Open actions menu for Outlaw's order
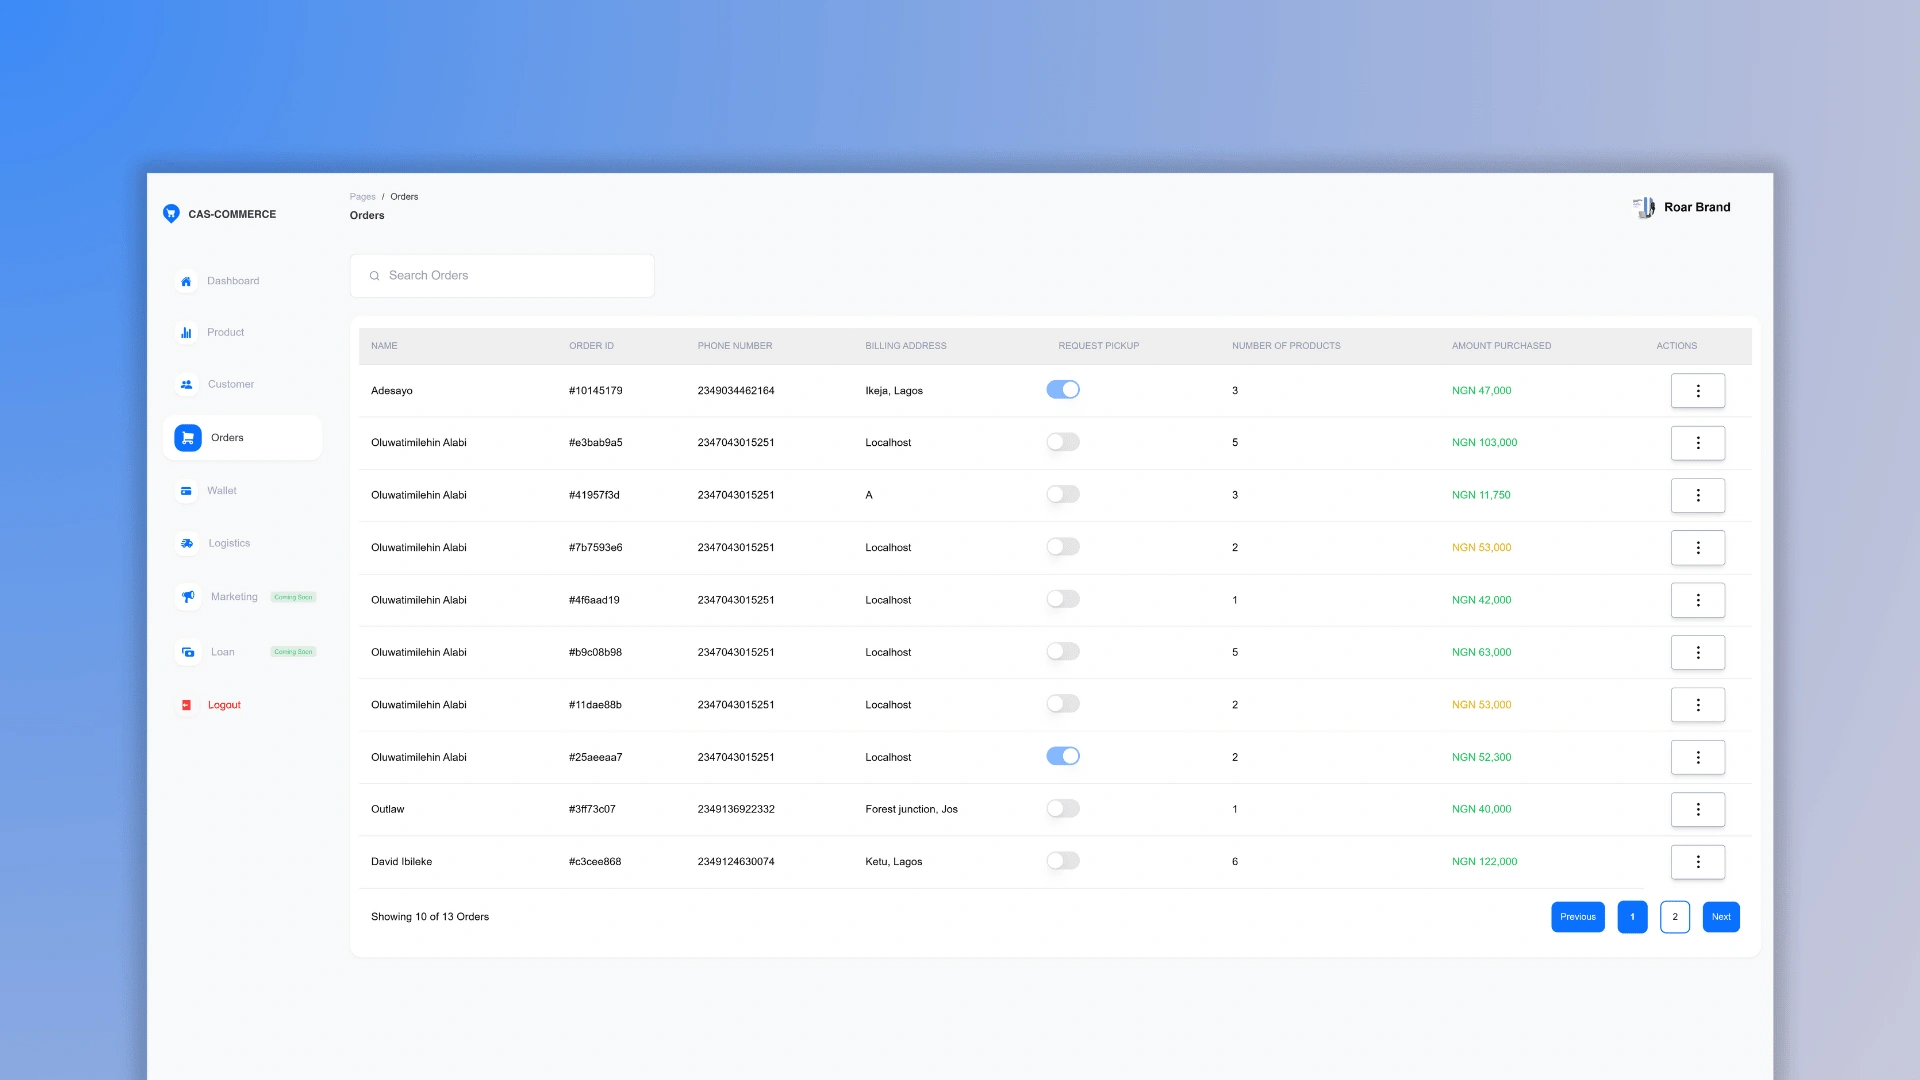 1698,810
